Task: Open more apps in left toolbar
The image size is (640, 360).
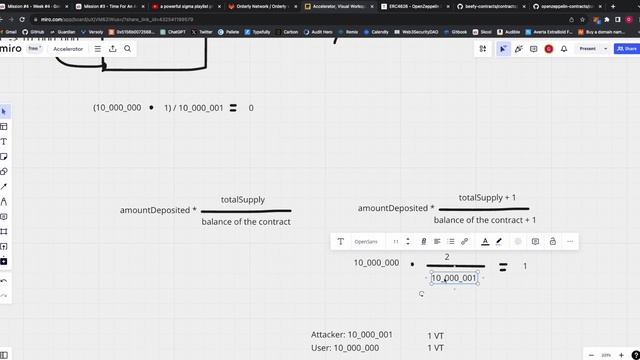Action: point(4,261)
